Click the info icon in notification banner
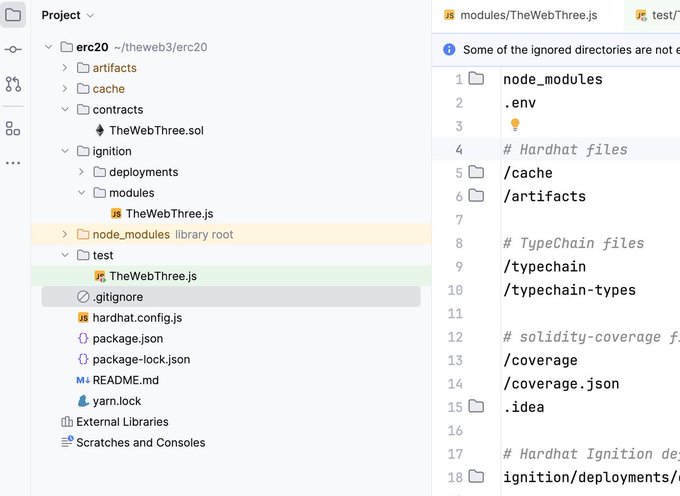The width and height of the screenshot is (680, 496). 449,49
